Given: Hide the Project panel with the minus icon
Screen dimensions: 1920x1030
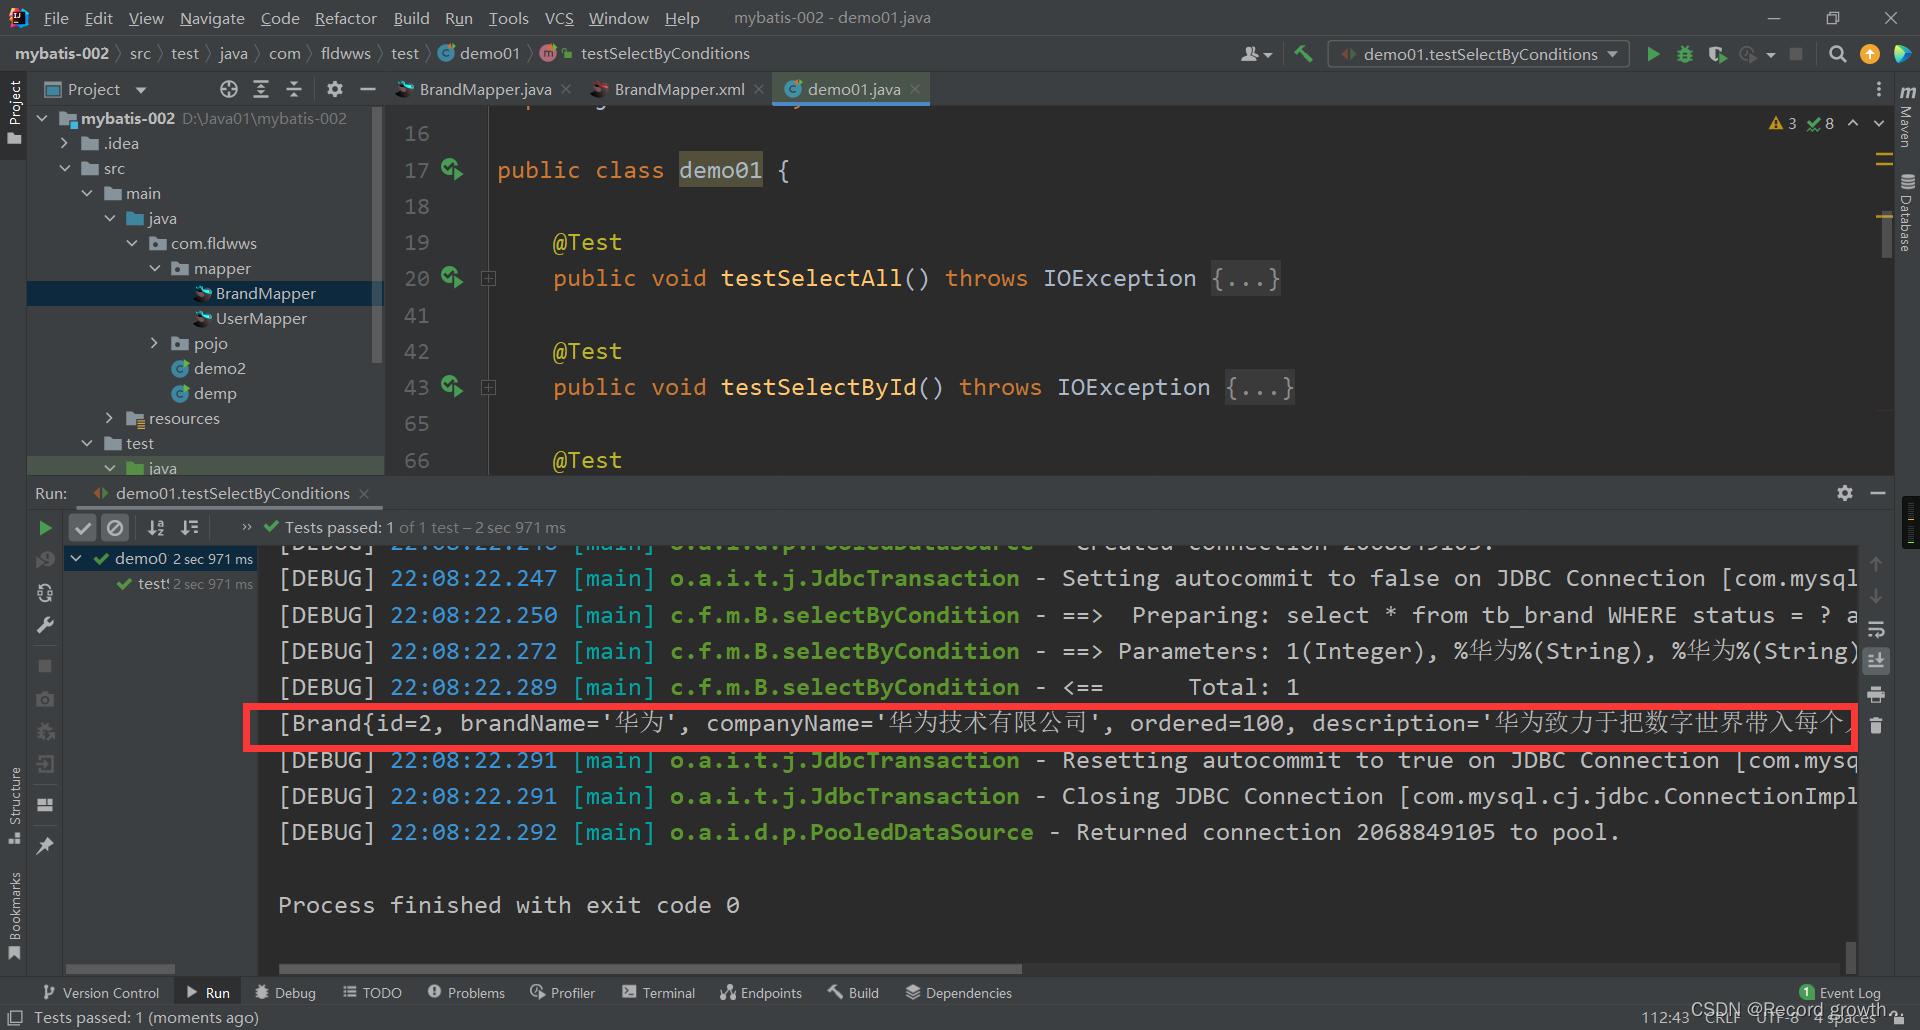Looking at the screenshot, I should 368,89.
